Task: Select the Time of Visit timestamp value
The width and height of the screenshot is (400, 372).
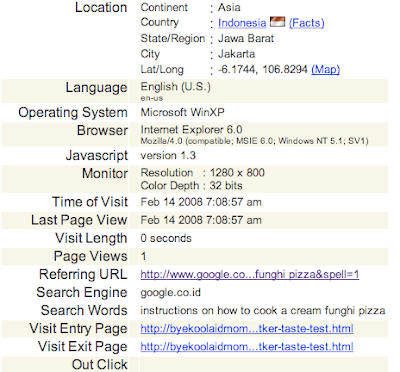Action: coord(201,202)
